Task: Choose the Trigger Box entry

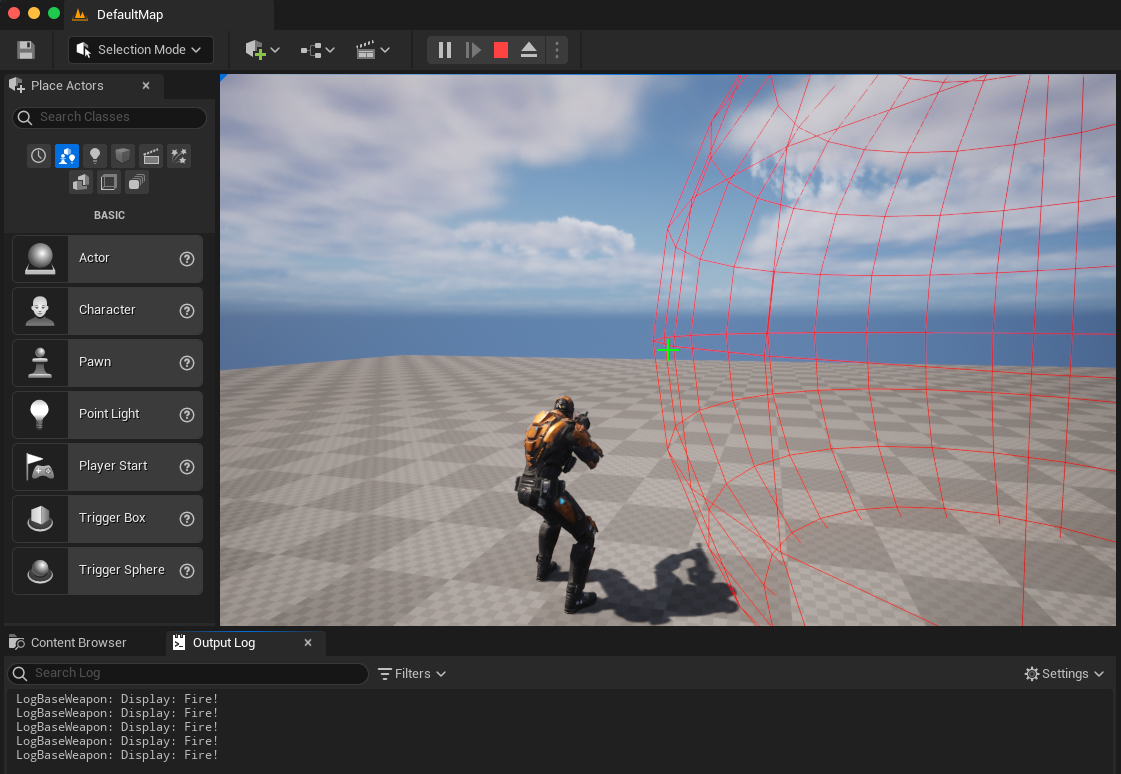Action: point(107,519)
